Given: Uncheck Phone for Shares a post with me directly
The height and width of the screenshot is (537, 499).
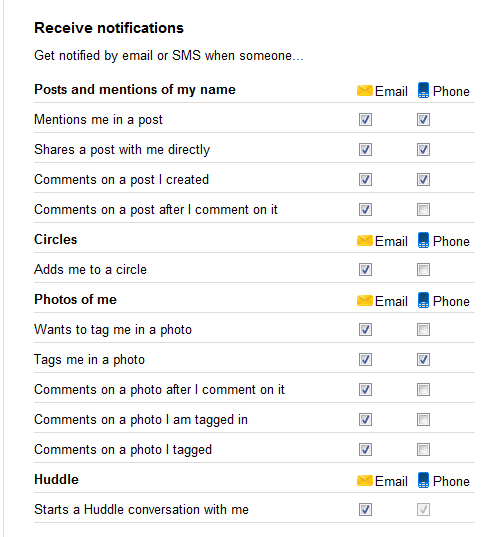Looking at the screenshot, I should 423,150.
